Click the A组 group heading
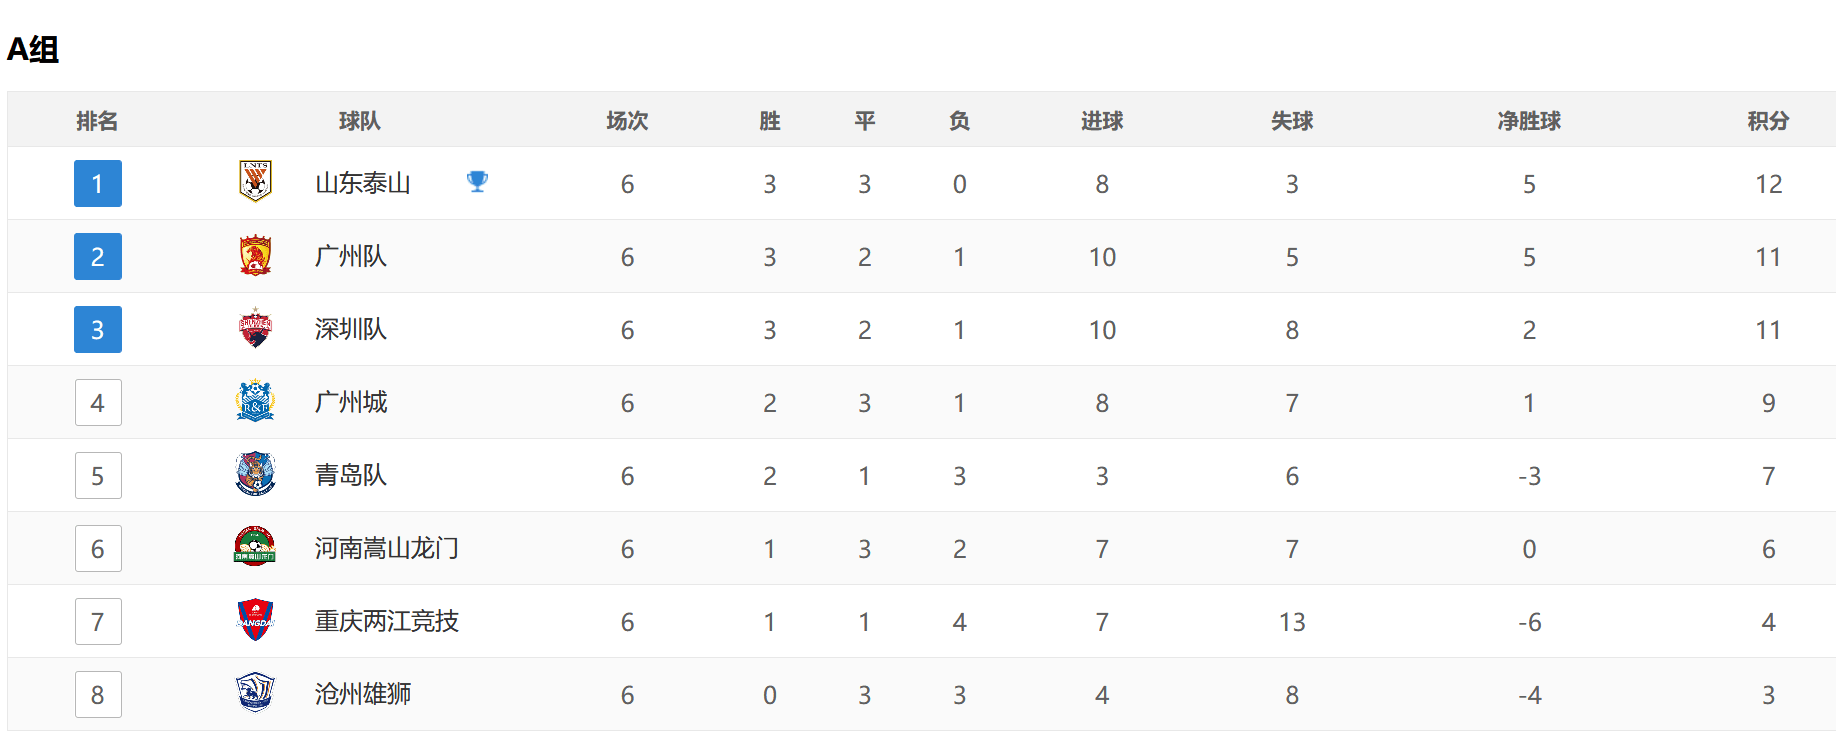Viewport: 1836px width, 736px height. [x=33, y=49]
